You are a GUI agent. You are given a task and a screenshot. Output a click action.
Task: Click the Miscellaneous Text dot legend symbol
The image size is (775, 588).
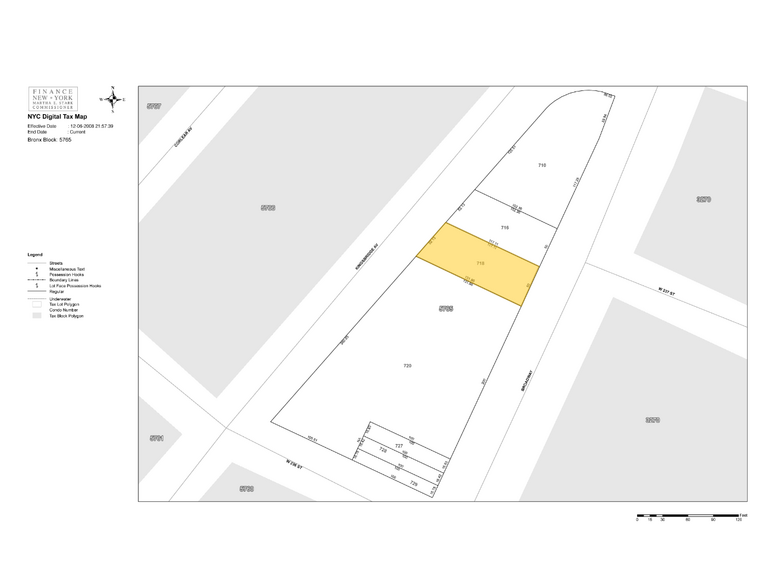(35, 269)
